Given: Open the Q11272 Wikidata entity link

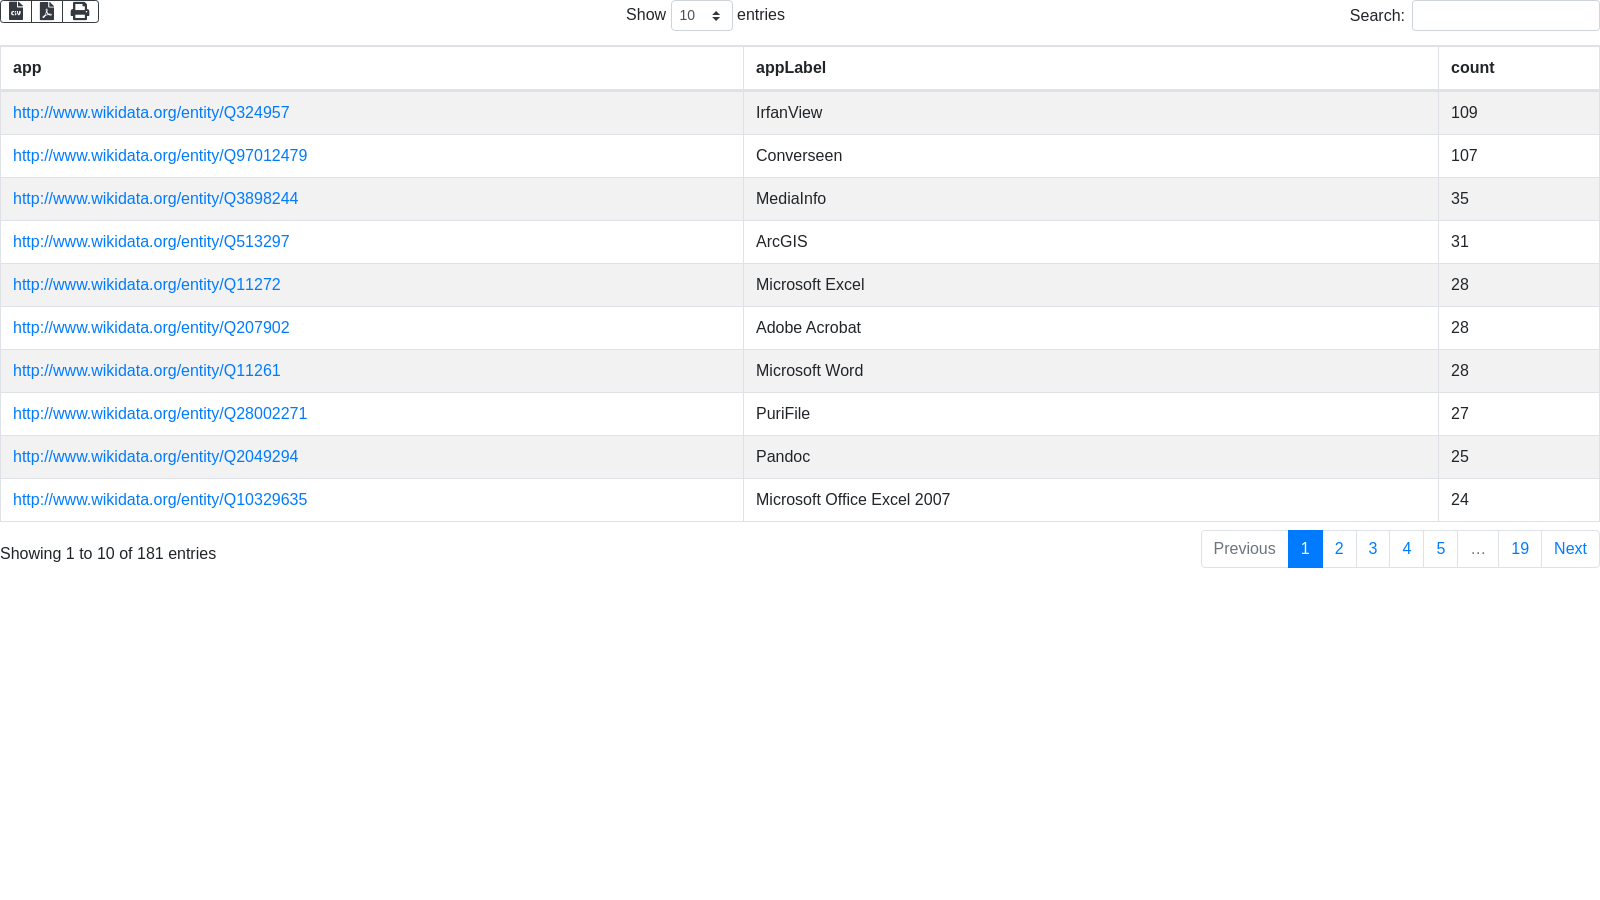Looking at the screenshot, I should click(x=146, y=285).
